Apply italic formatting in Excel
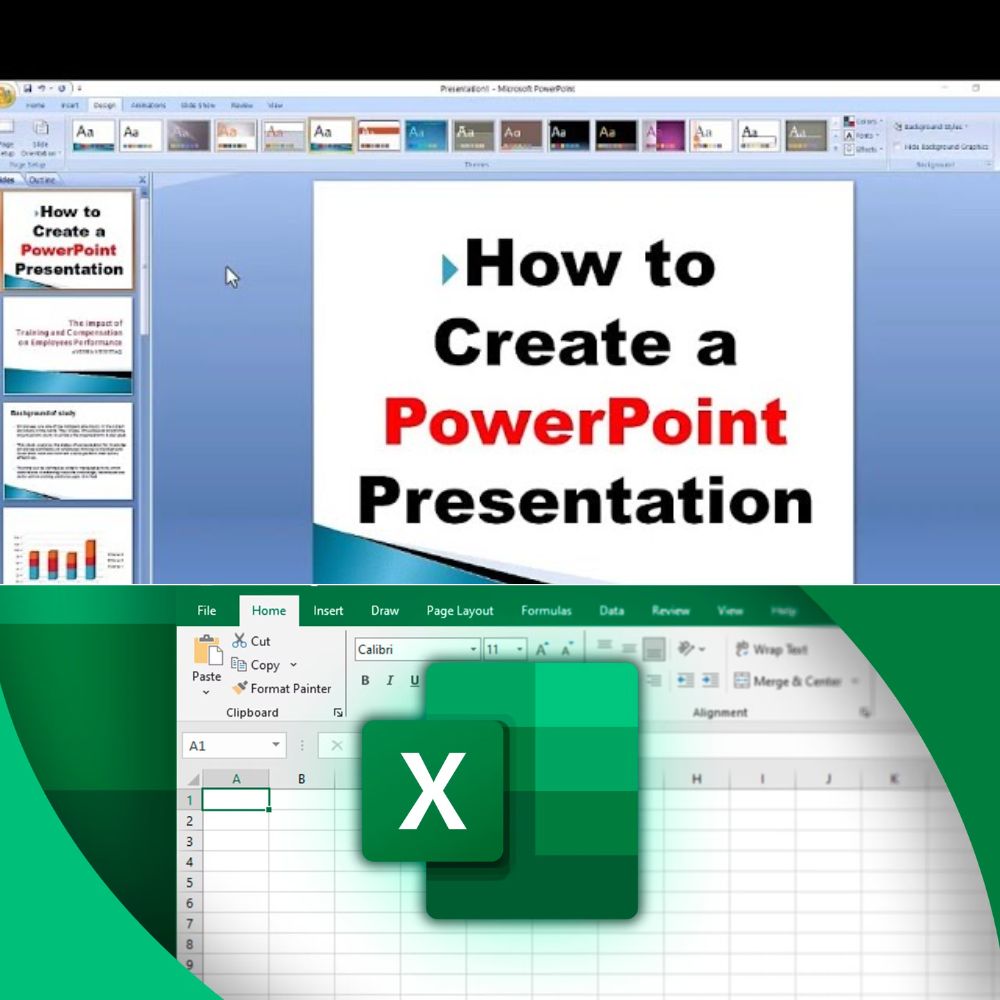The width and height of the screenshot is (1000, 1000). [390, 680]
